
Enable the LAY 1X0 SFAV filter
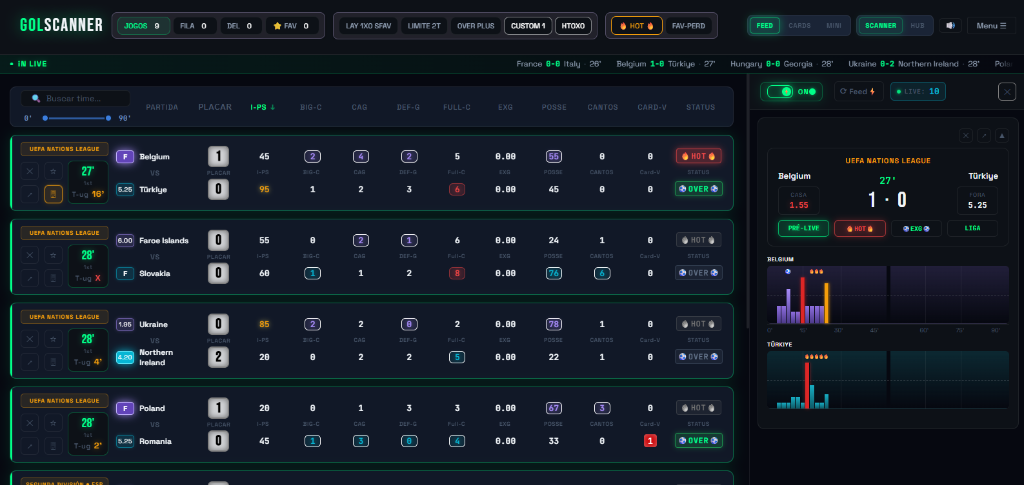tap(368, 26)
